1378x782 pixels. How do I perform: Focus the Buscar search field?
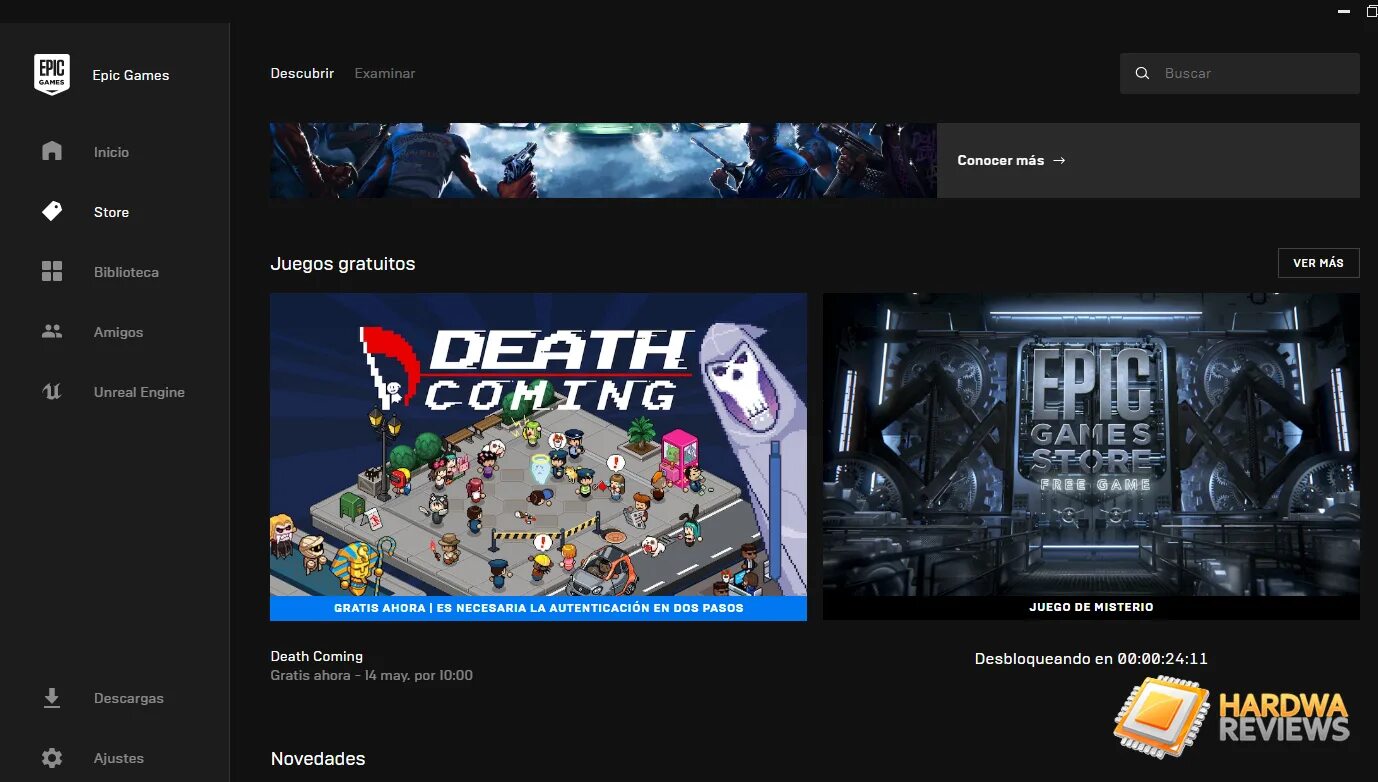click(1239, 73)
